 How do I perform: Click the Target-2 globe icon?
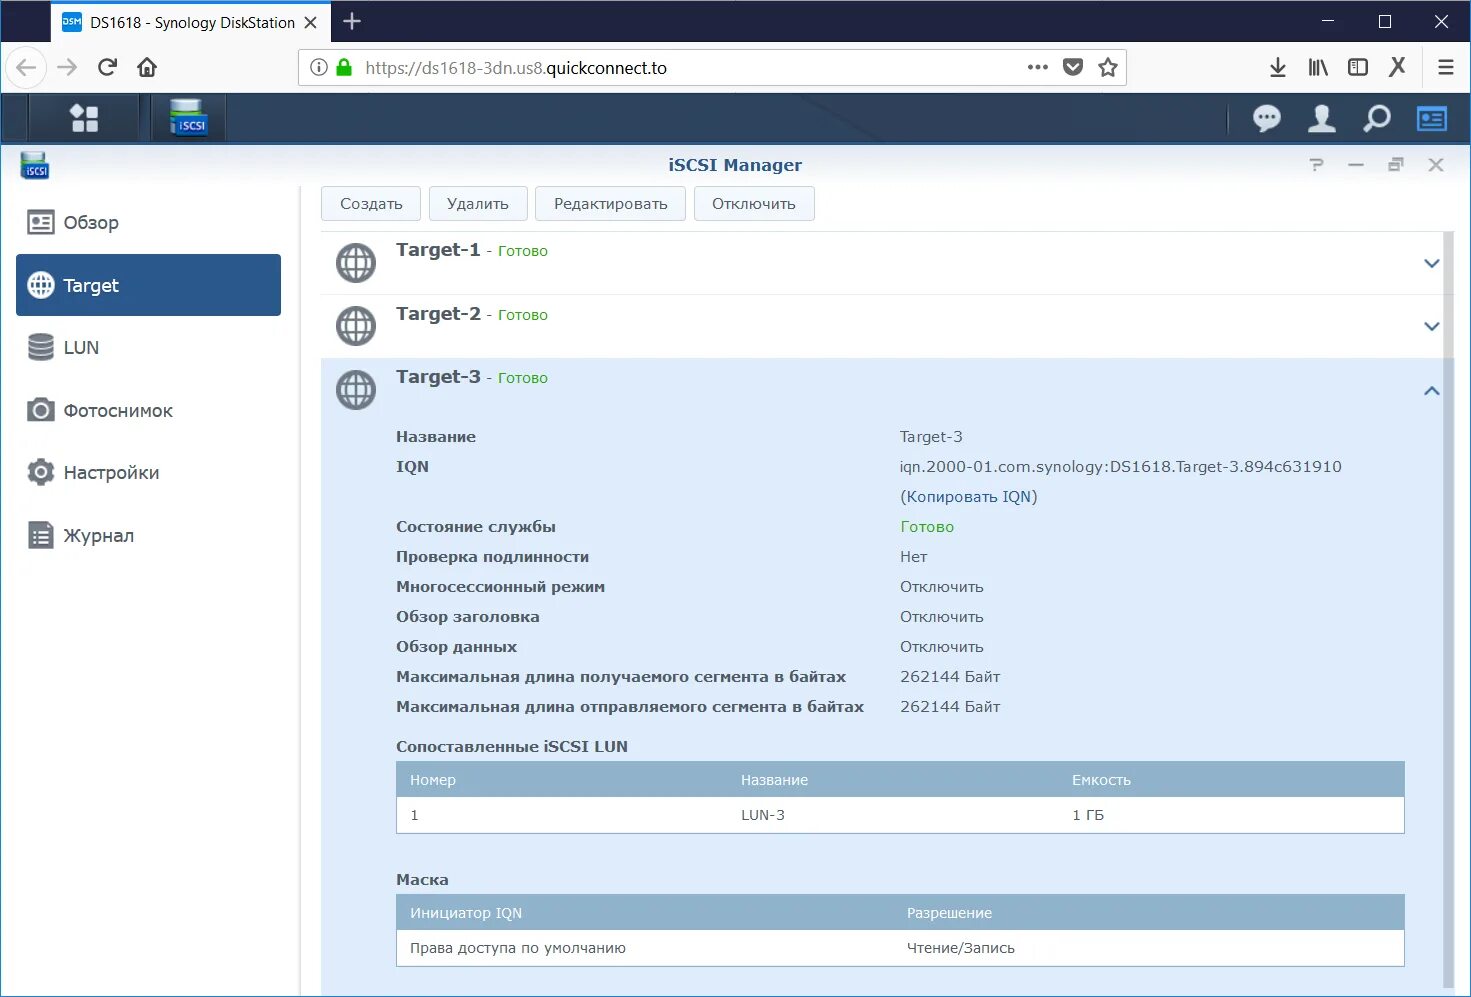pos(356,326)
